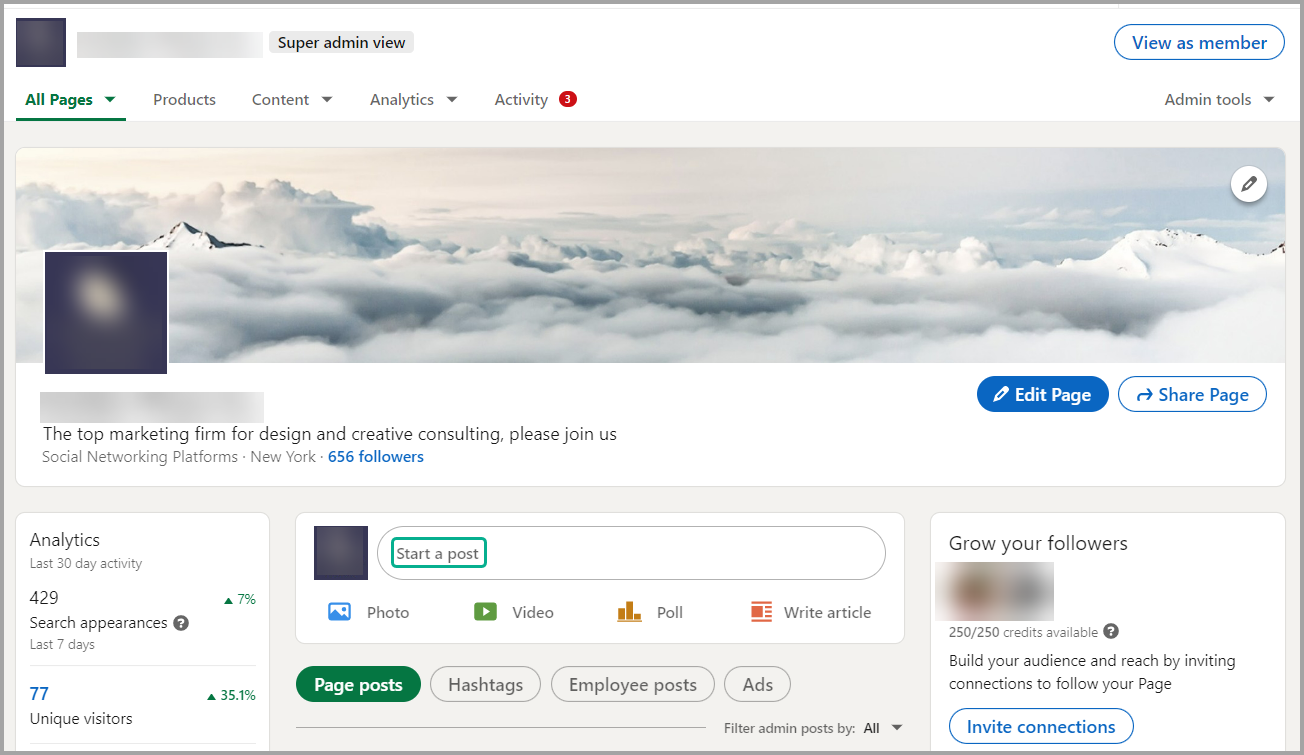Screen dimensions: 1304x755
Task: Filter feed to show Ads
Action: click(757, 684)
